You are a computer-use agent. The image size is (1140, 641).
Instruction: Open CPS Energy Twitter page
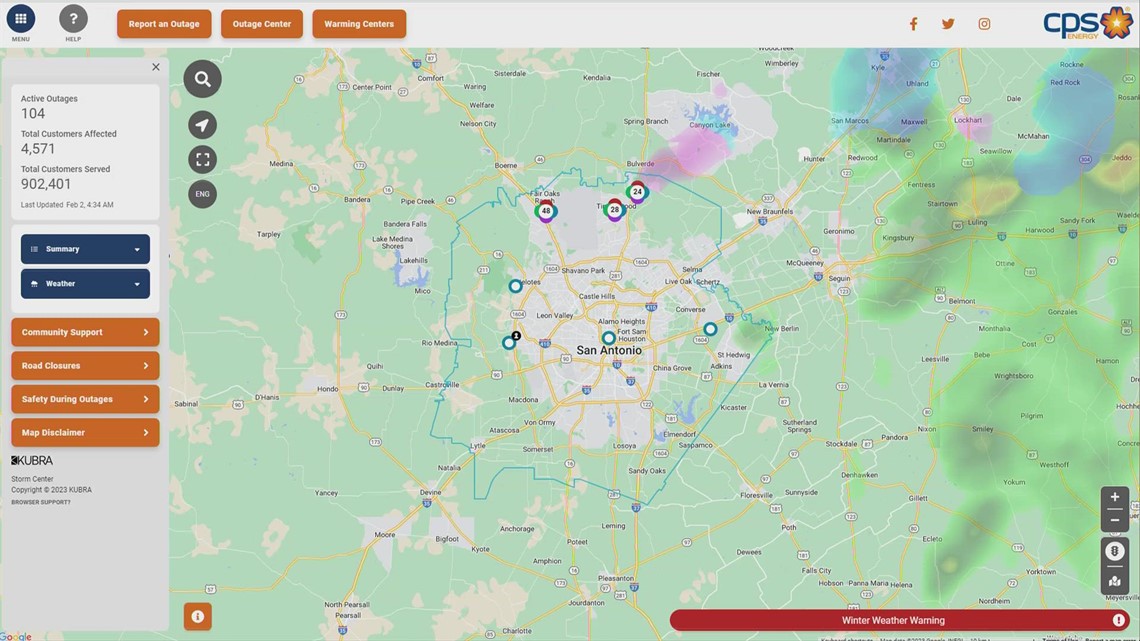pos(948,24)
